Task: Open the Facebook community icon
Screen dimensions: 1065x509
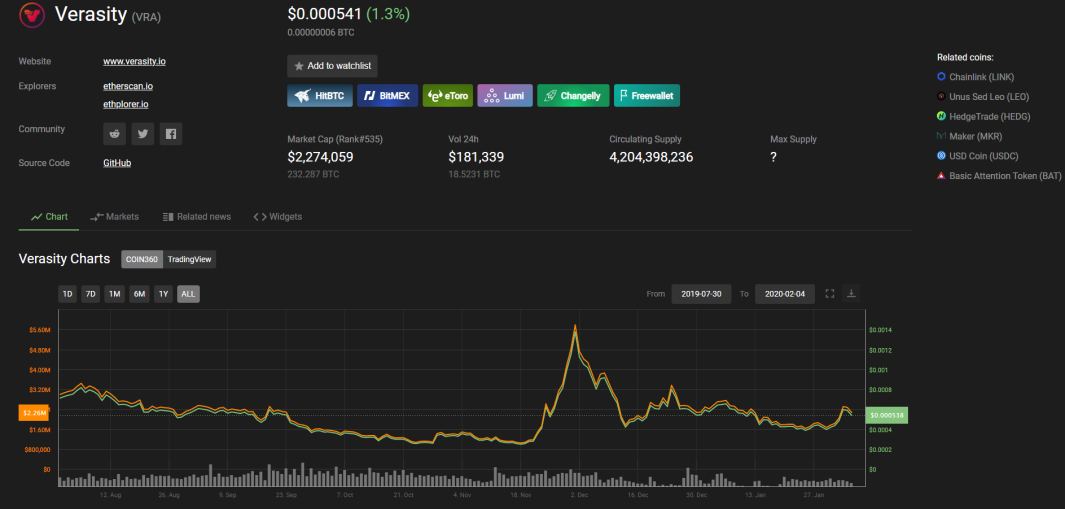Action: pos(171,133)
